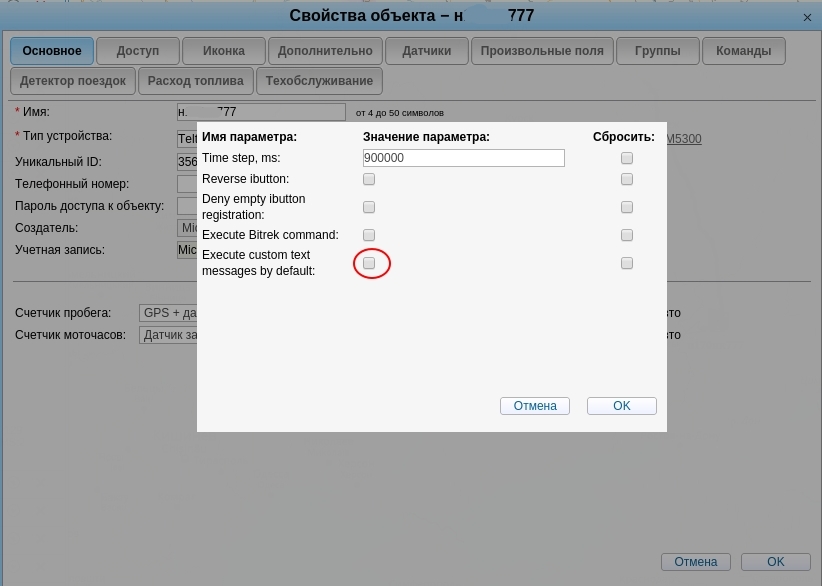This screenshot has width=822, height=586.
Task: Check the circled Execute custom text messages checkbox
Action: (369, 263)
